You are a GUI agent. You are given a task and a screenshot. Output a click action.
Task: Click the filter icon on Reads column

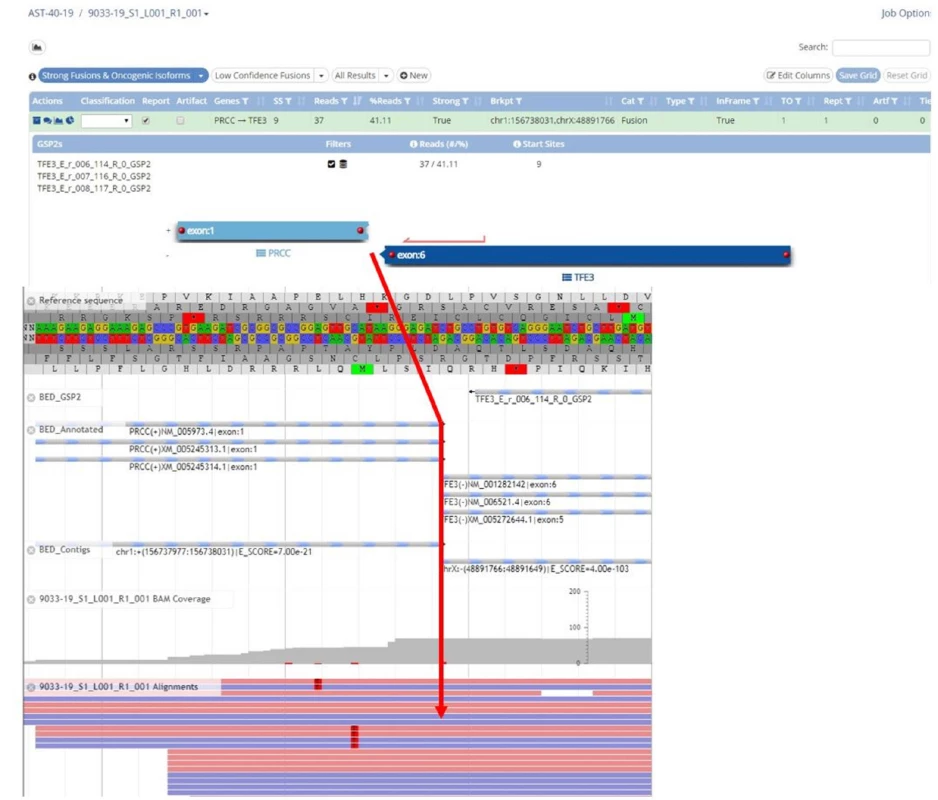point(344,101)
